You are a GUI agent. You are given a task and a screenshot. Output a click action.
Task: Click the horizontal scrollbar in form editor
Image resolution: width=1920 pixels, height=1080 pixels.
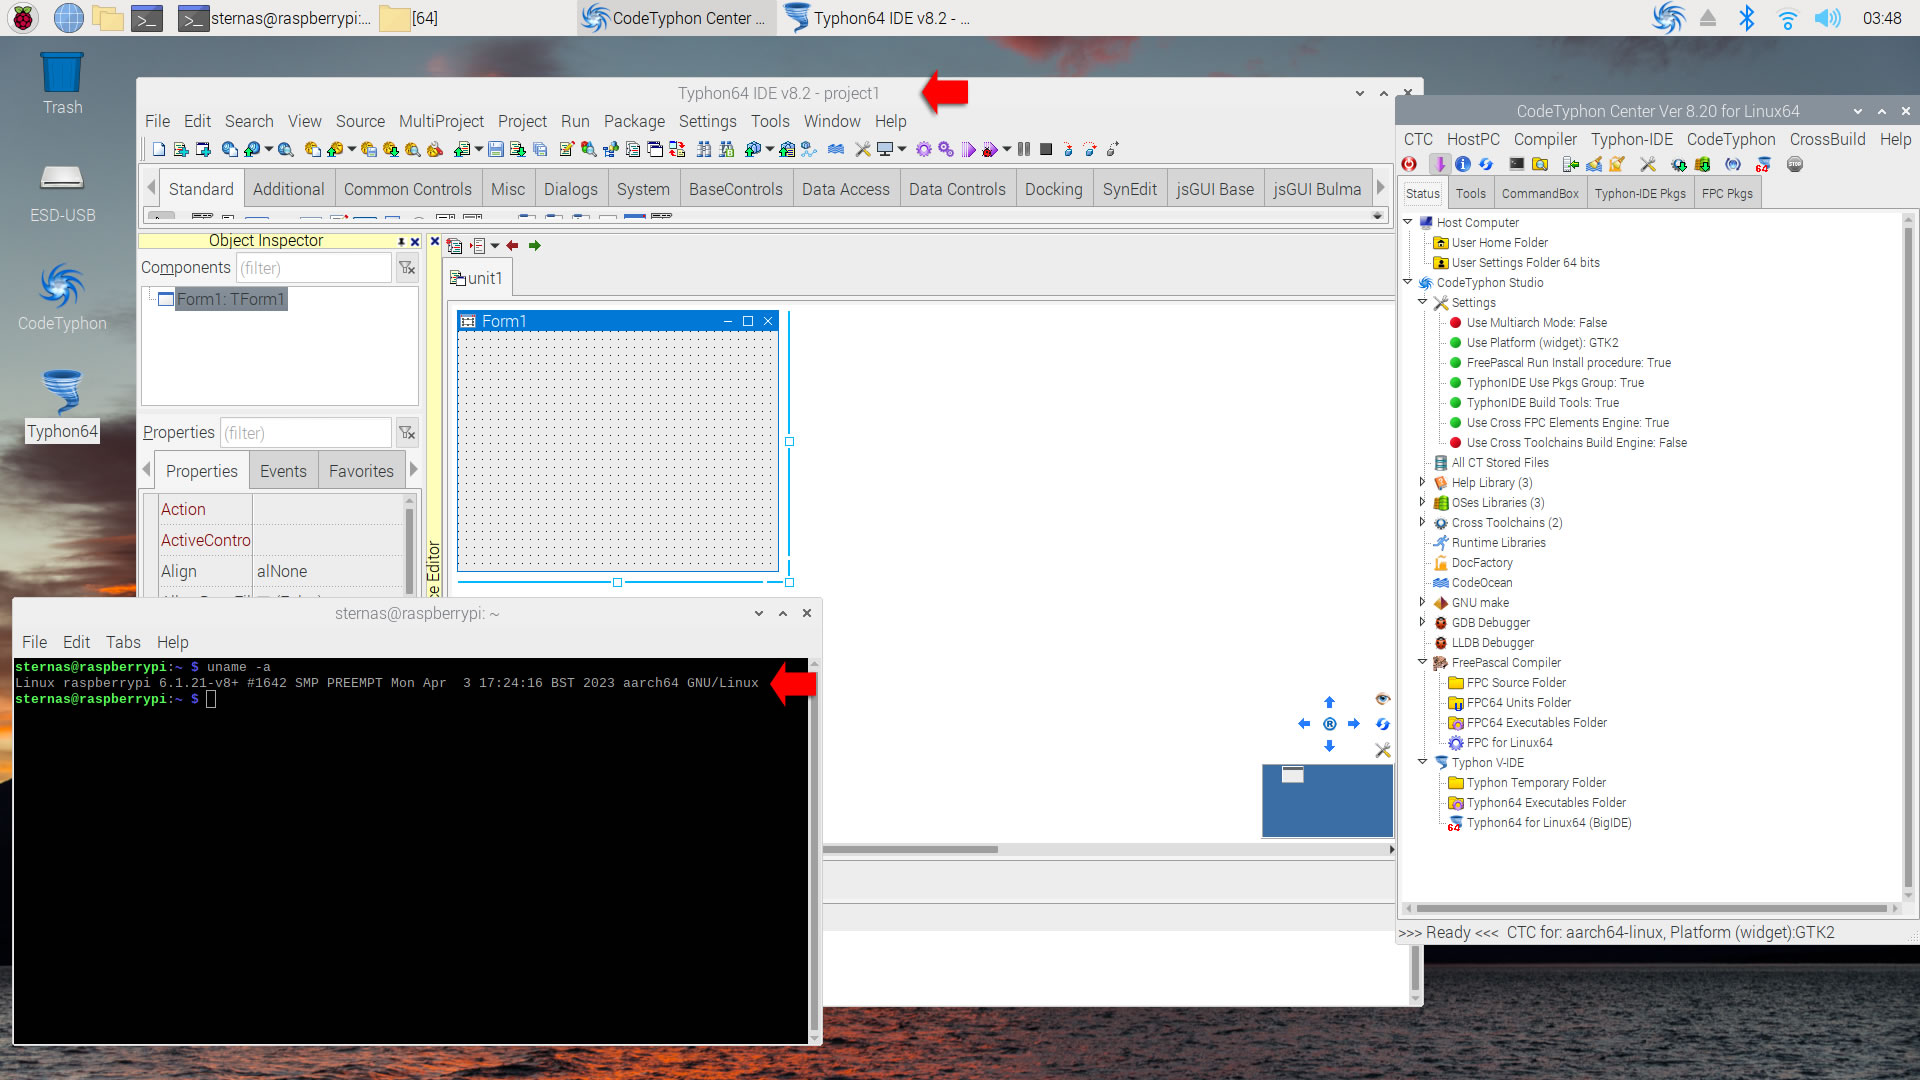tap(910, 850)
